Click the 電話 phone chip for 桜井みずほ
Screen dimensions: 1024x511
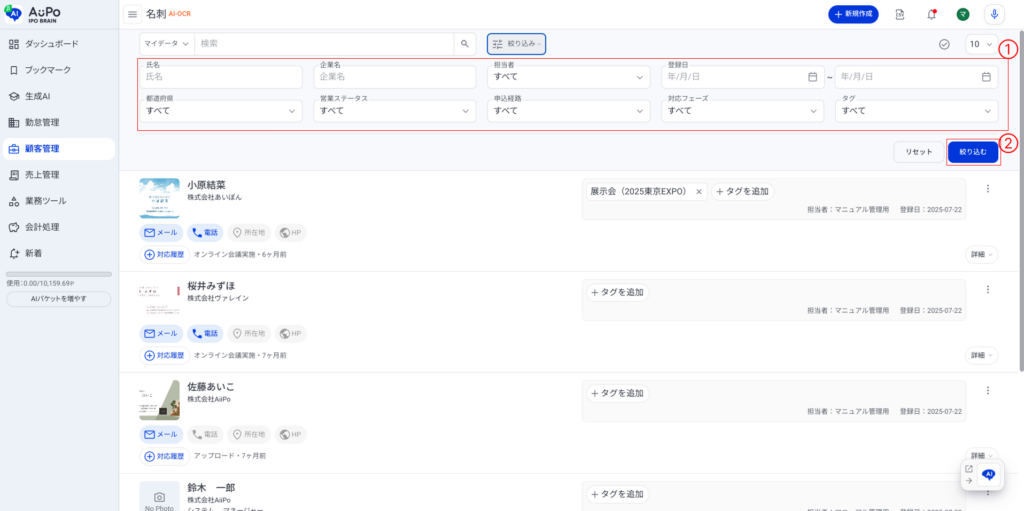204,333
